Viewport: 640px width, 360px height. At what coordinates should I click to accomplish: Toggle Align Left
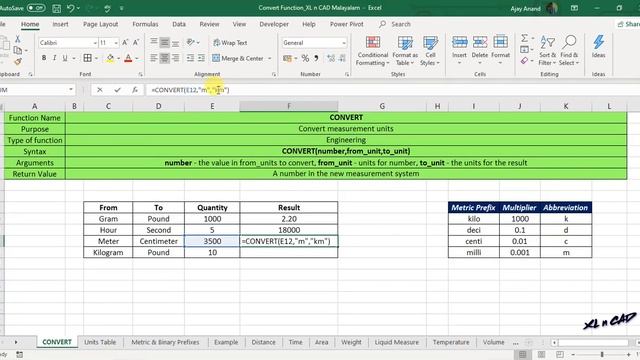pyautogui.click(x=153, y=58)
